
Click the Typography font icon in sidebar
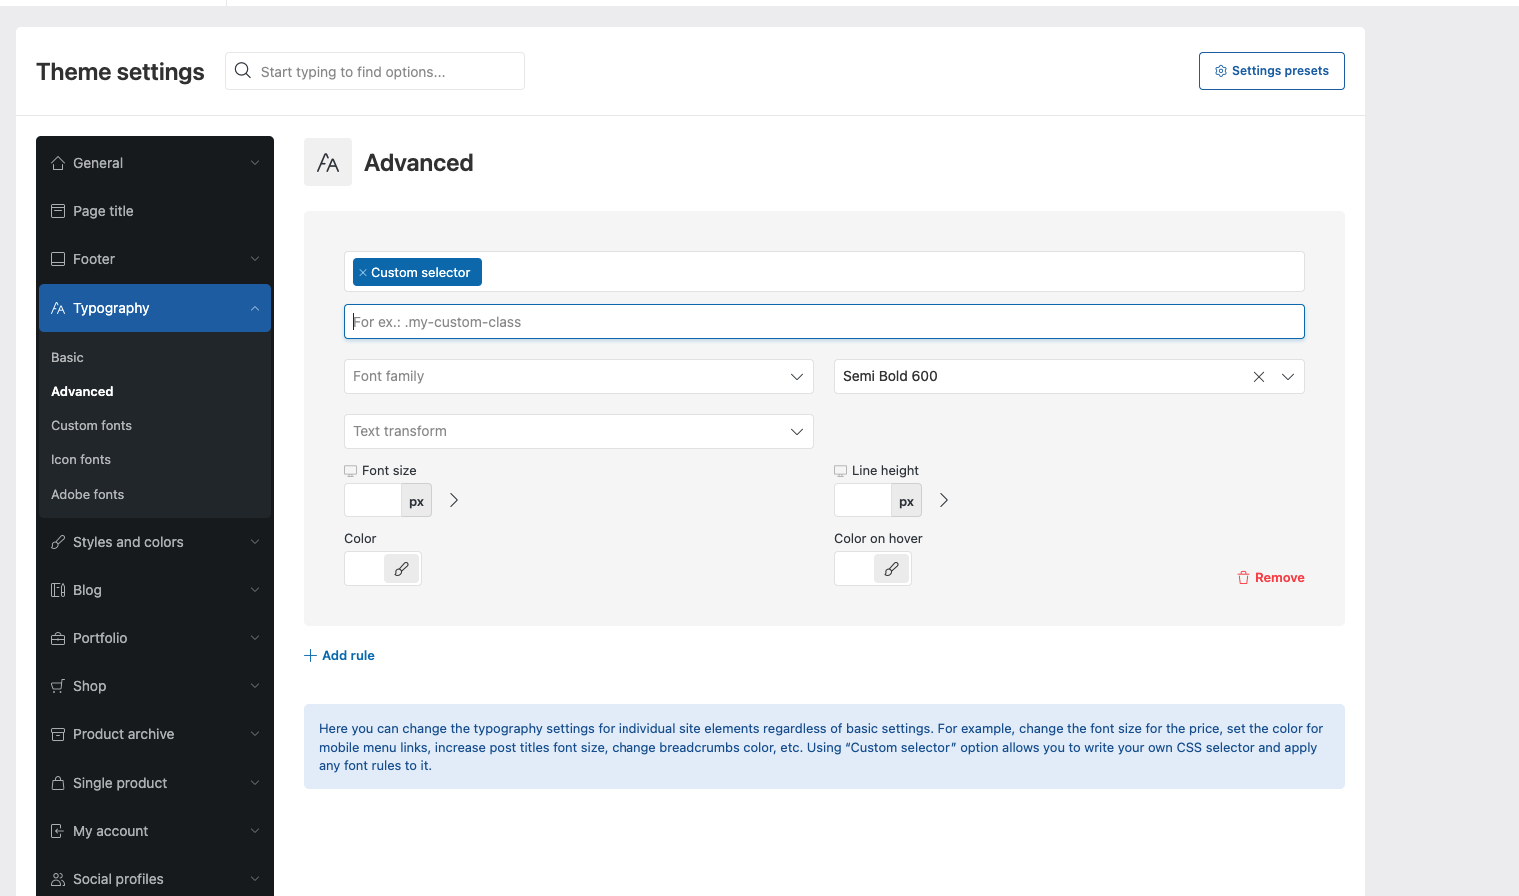[58, 308]
